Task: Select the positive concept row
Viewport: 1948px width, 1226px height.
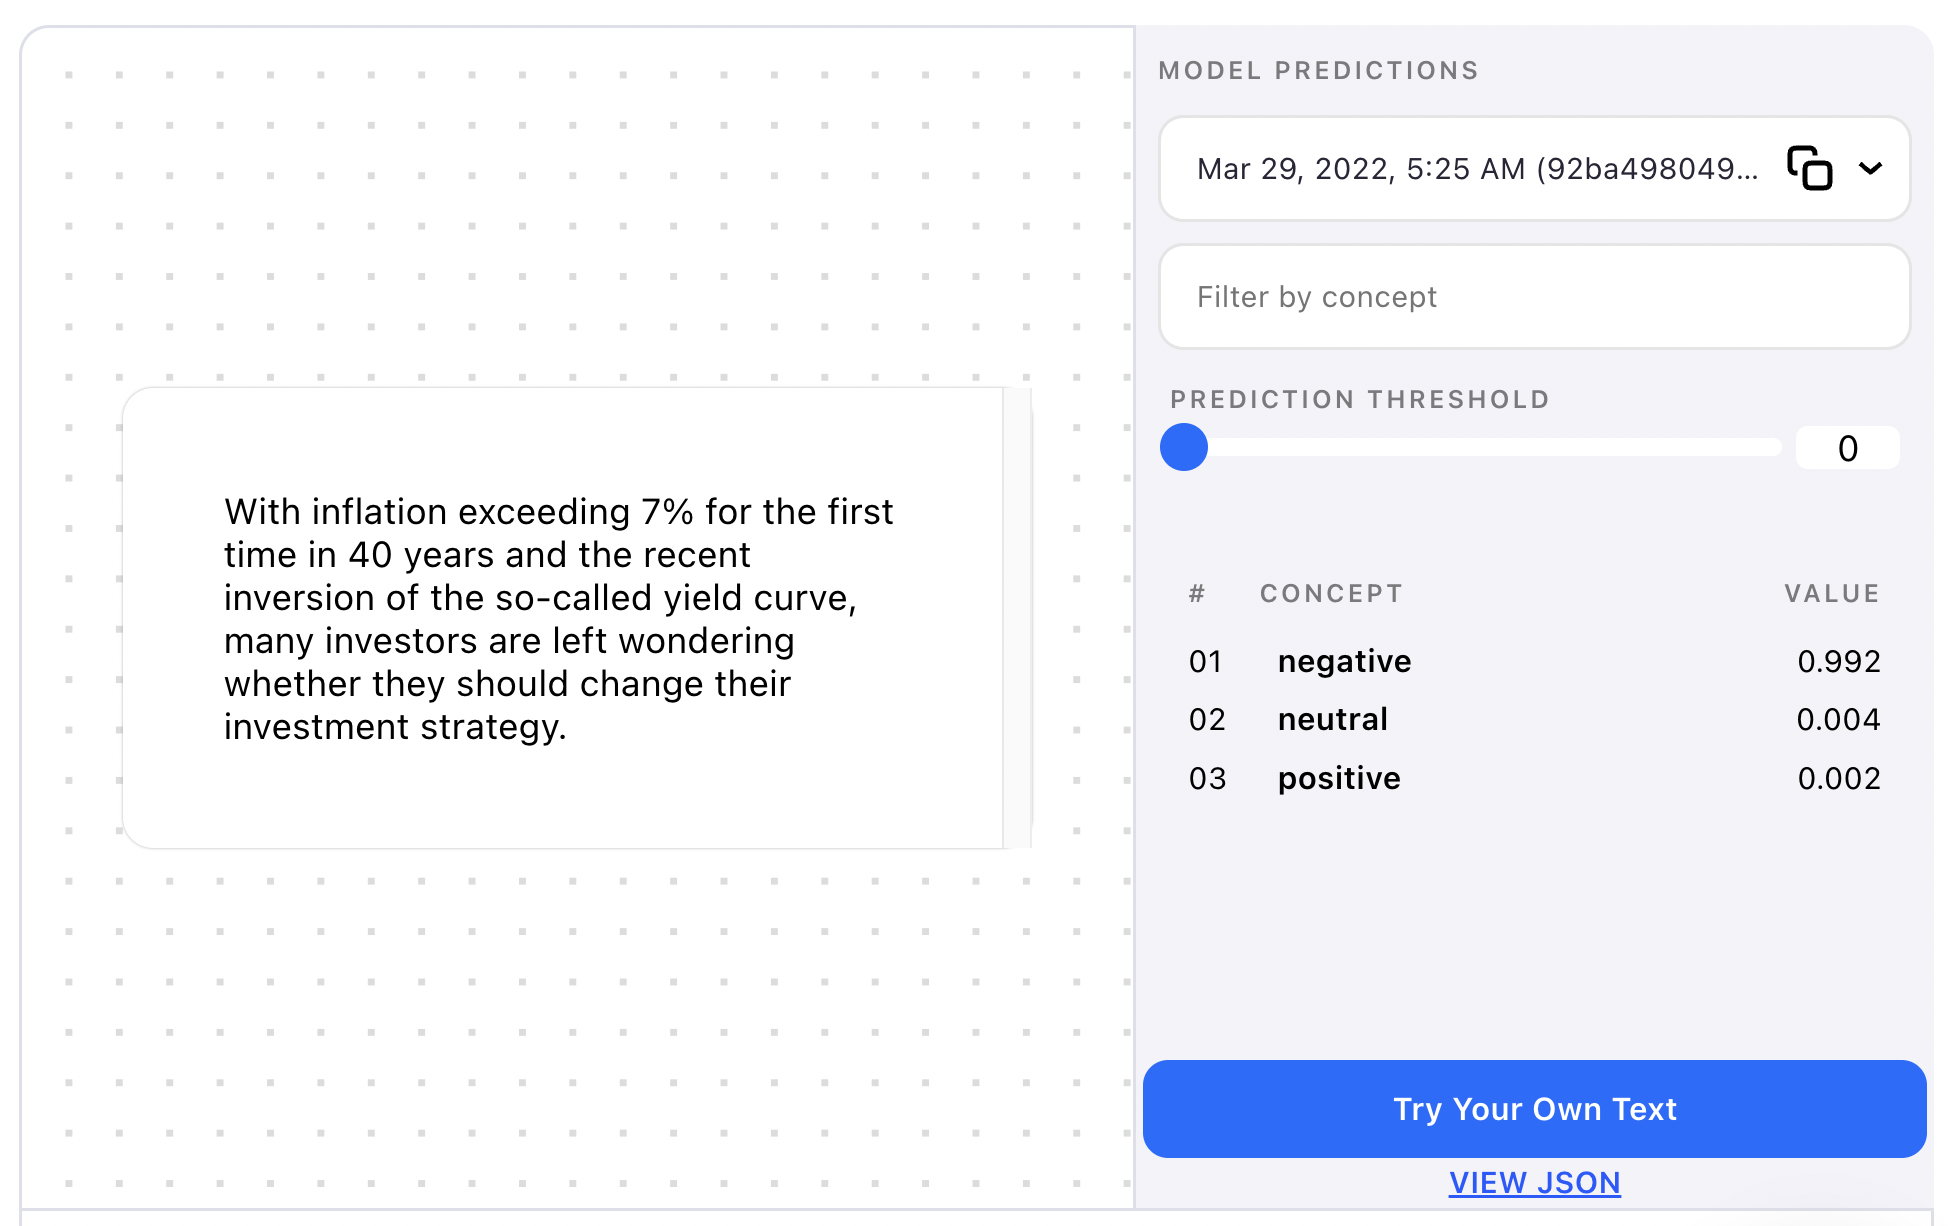Action: click(1339, 778)
